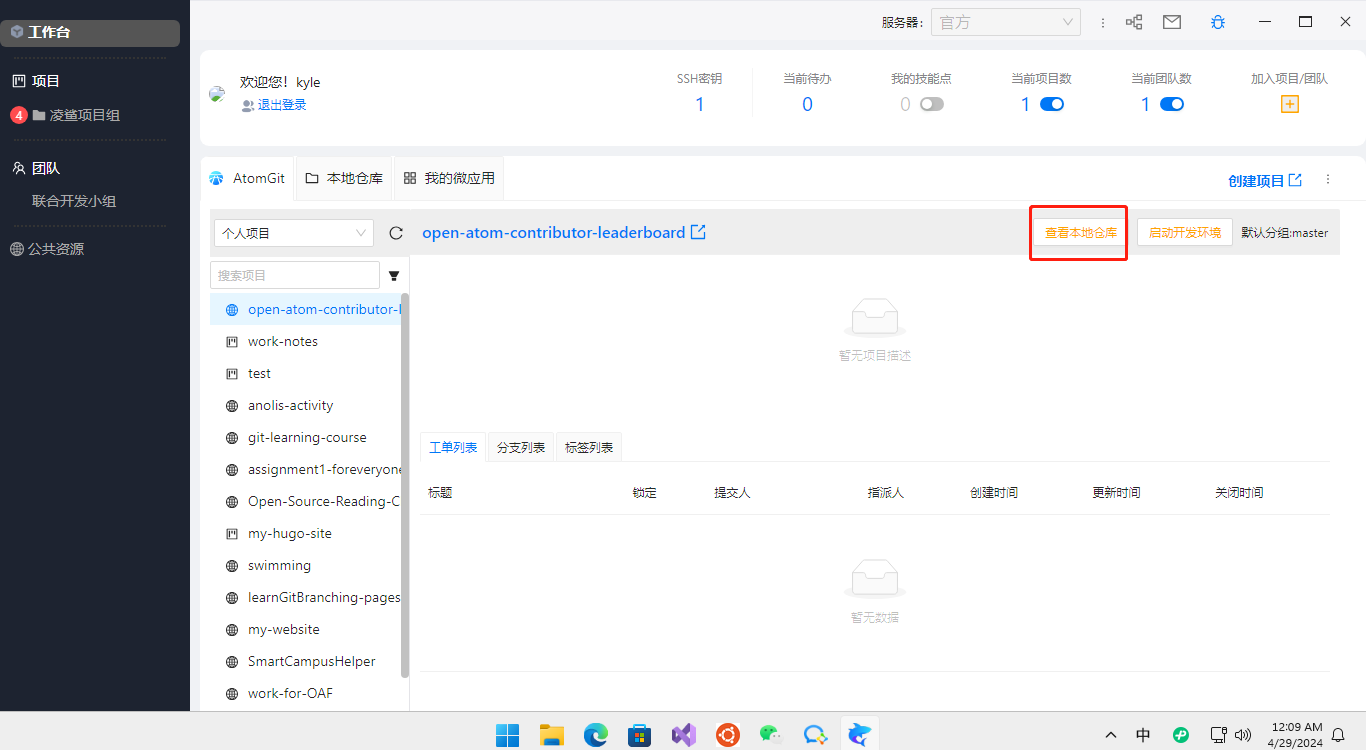Open Microsoft Store from taskbar
1366x750 pixels.
(x=640, y=735)
